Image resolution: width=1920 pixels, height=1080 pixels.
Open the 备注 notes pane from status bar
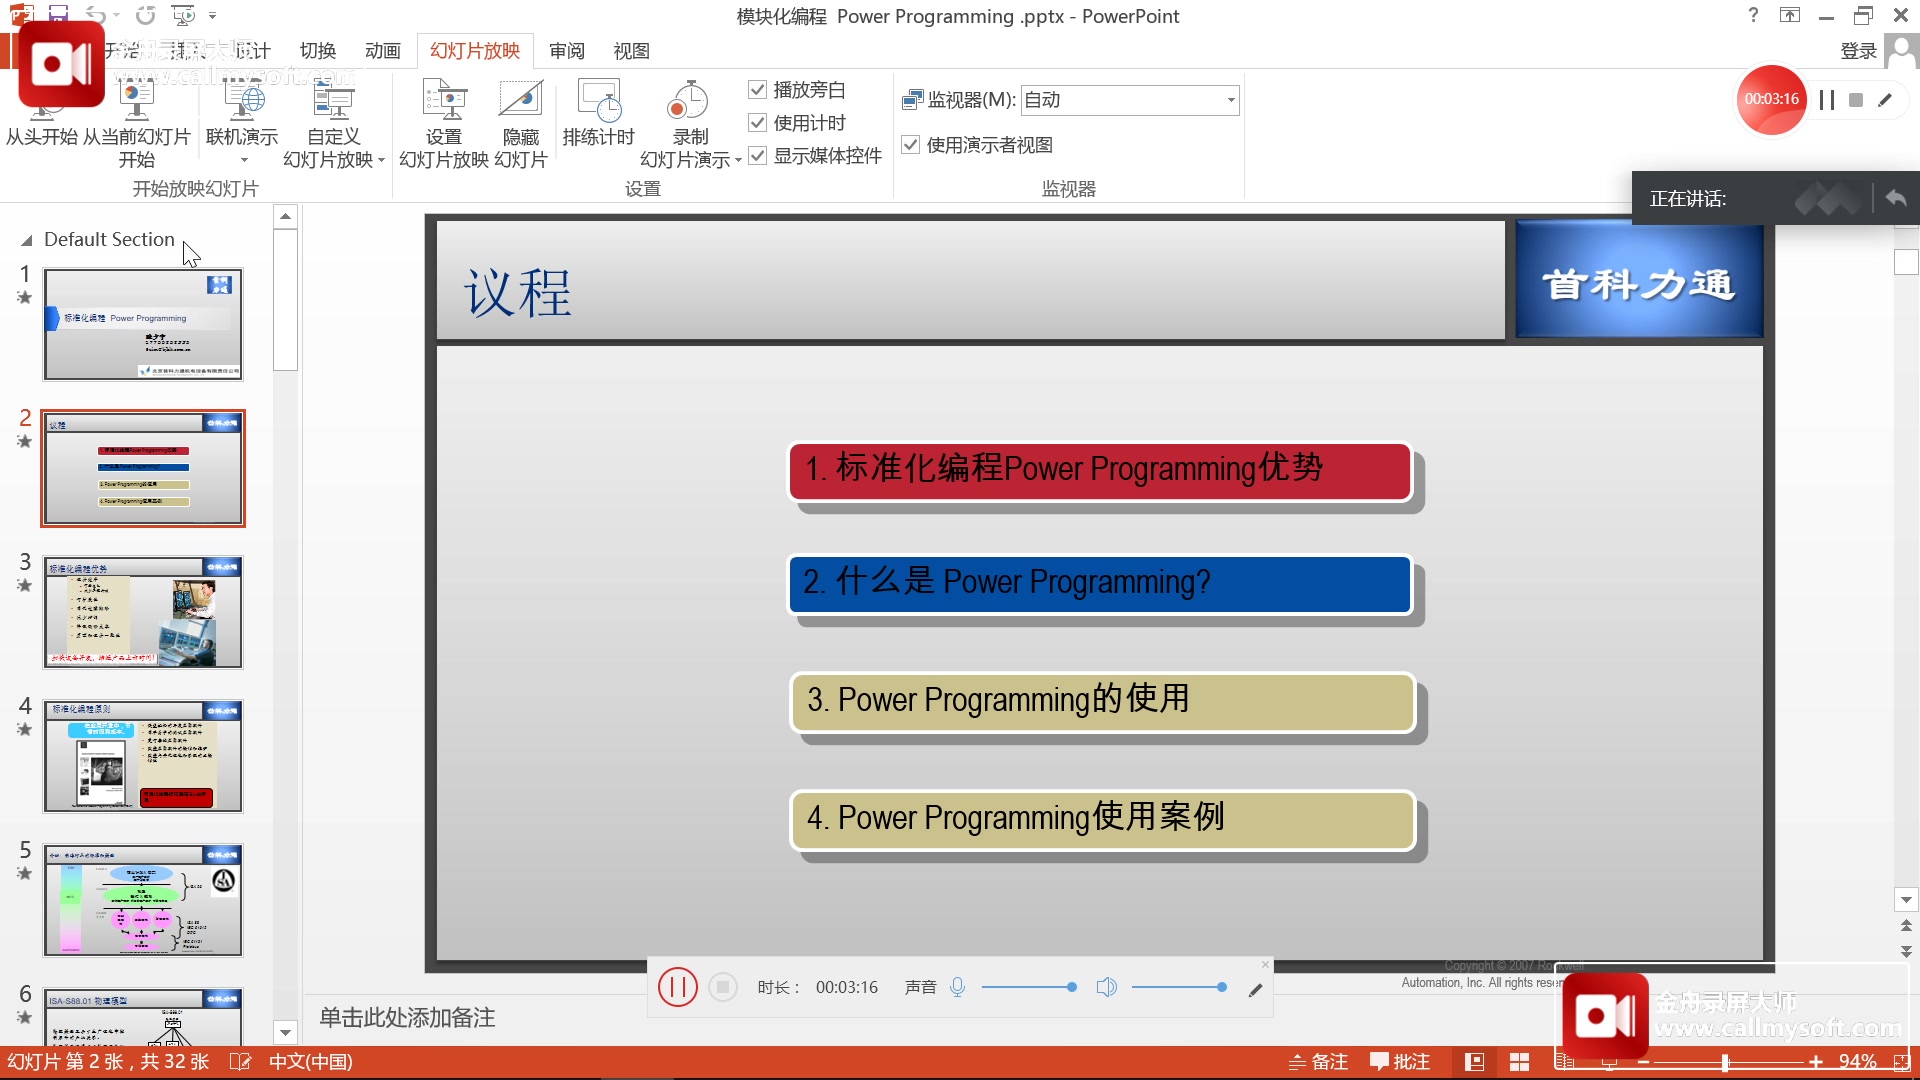tap(1318, 1061)
